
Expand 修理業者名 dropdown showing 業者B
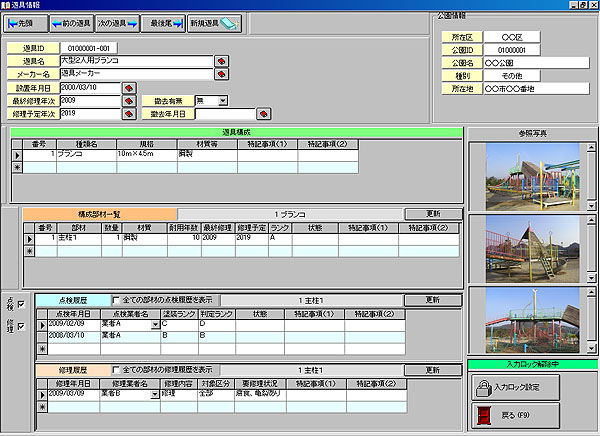pyautogui.click(x=153, y=394)
